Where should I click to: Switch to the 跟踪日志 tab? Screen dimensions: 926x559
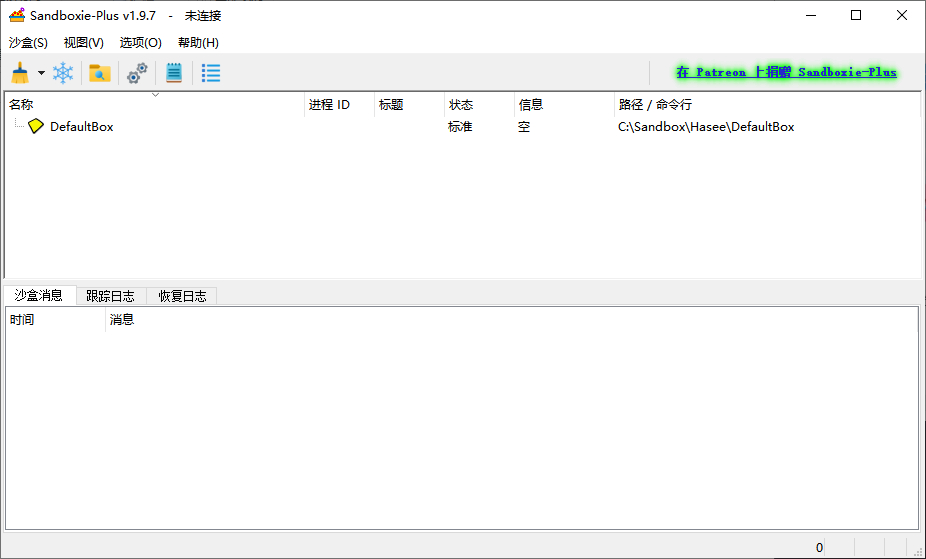[x=110, y=296]
